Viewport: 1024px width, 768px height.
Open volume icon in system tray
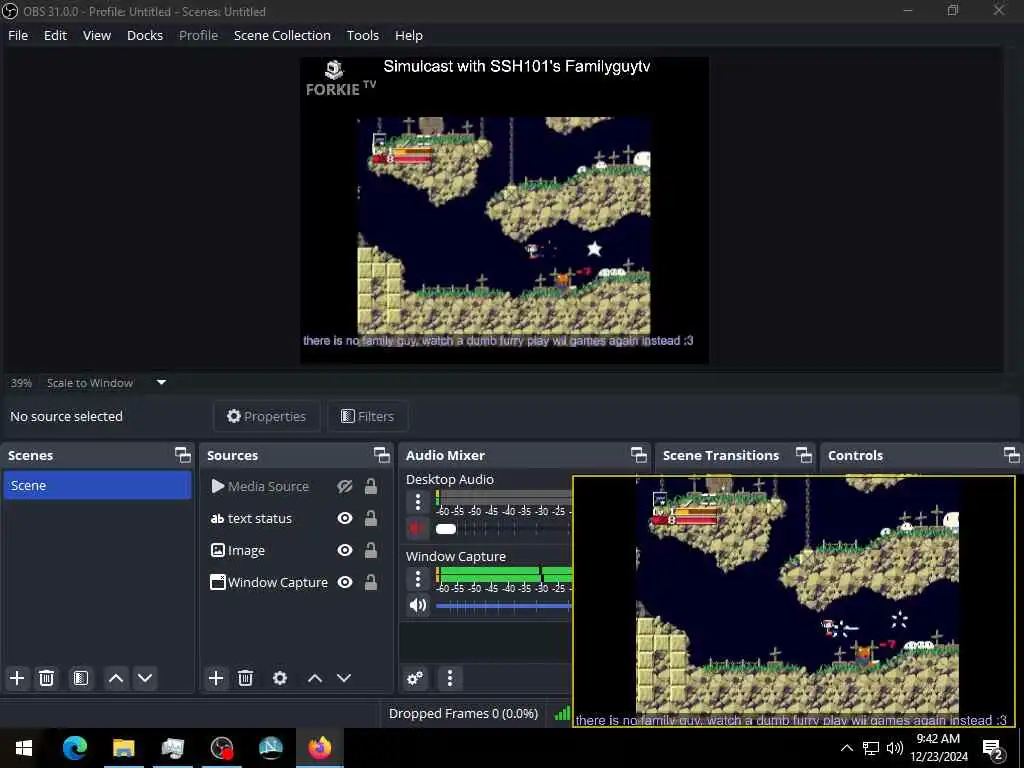[895, 748]
